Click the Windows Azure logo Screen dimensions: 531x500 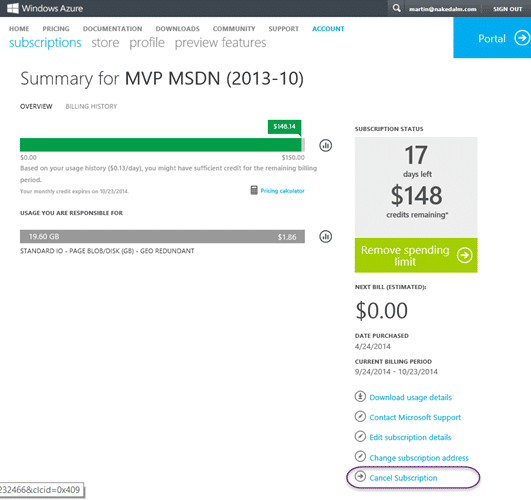45,8
